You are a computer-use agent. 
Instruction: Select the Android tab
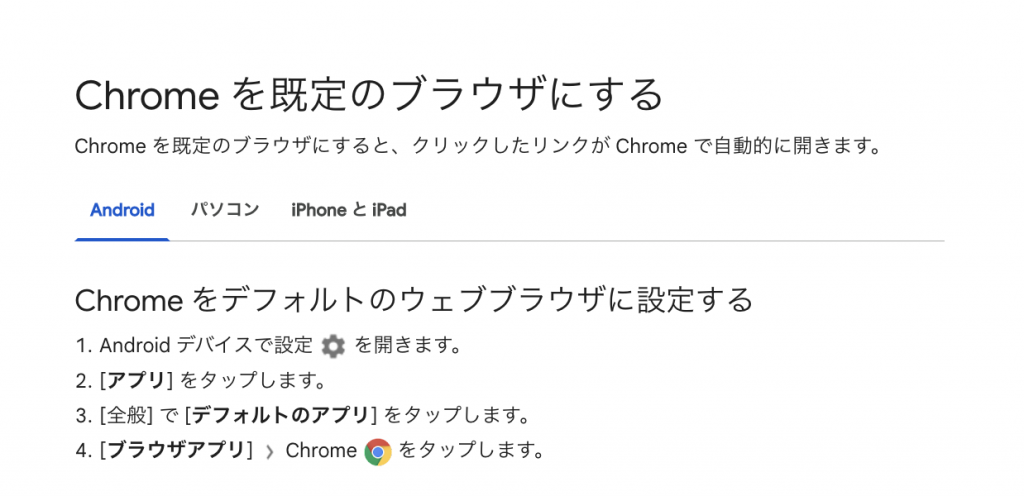(x=122, y=210)
